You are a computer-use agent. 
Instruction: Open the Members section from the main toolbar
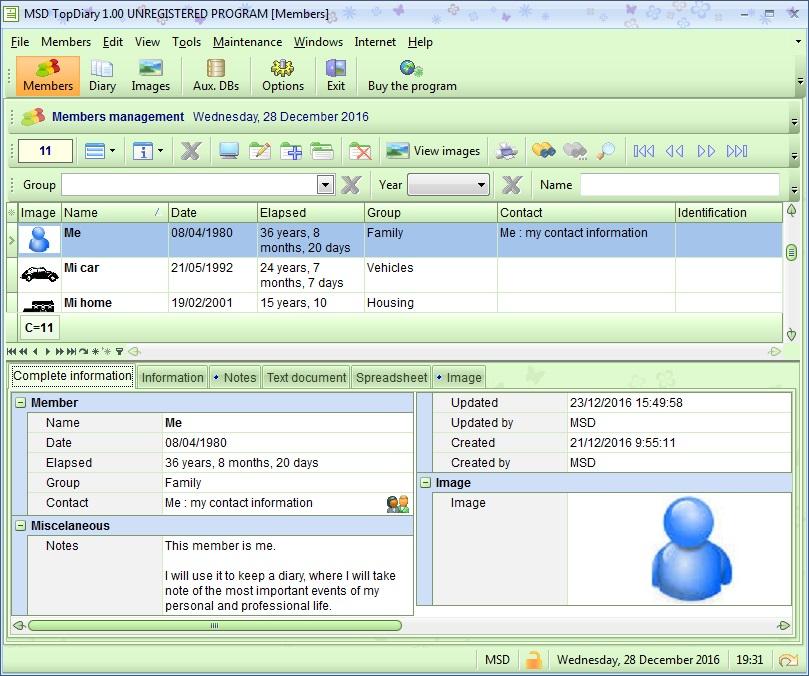point(48,76)
